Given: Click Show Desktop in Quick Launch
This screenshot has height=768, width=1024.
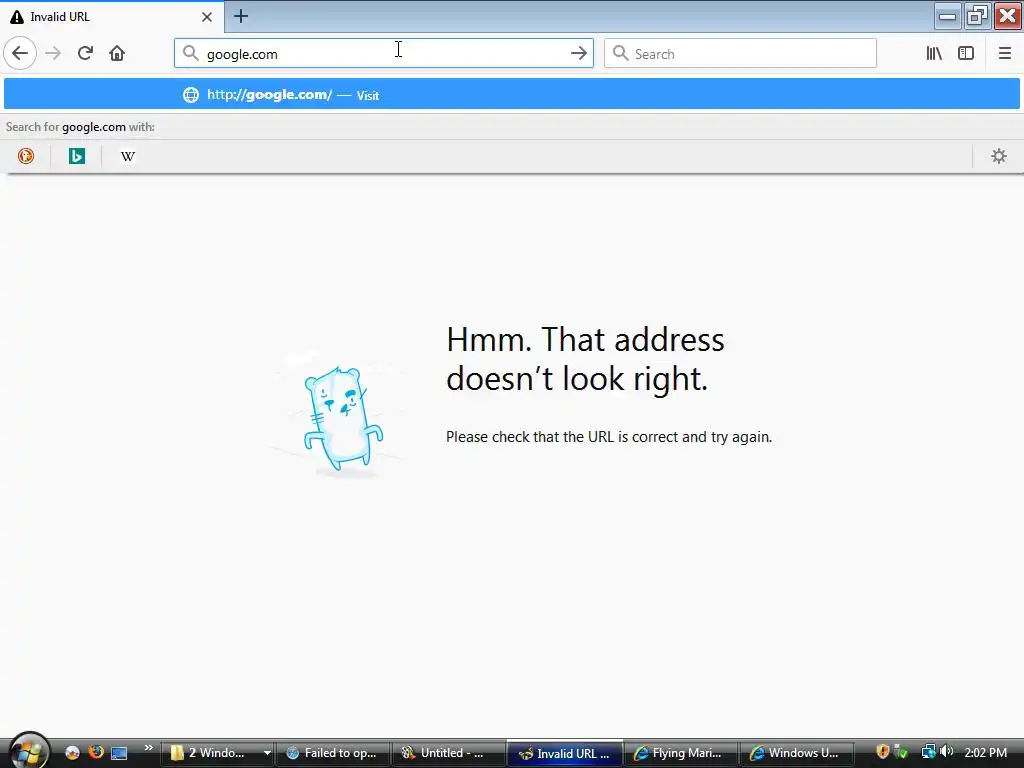Looking at the screenshot, I should [x=119, y=752].
